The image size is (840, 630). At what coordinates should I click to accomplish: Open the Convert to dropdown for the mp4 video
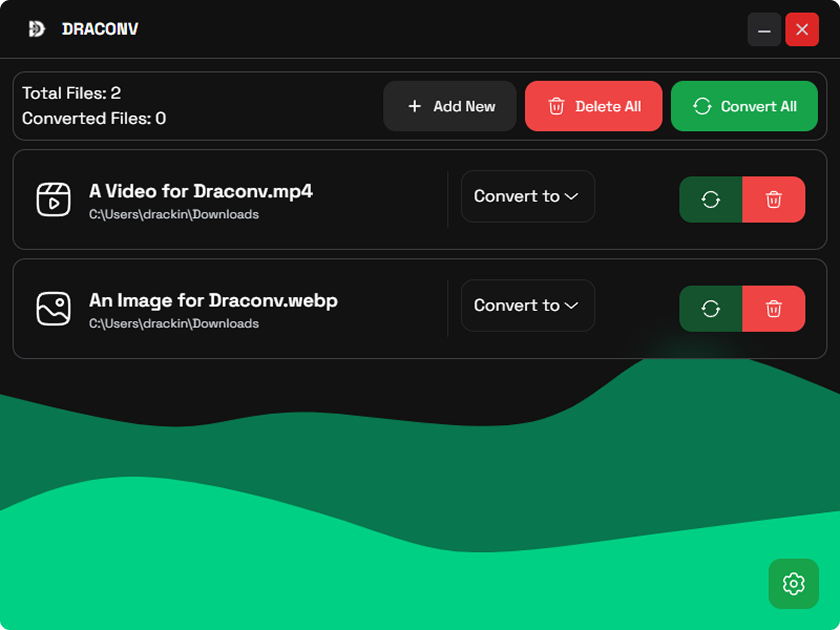pos(527,196)
